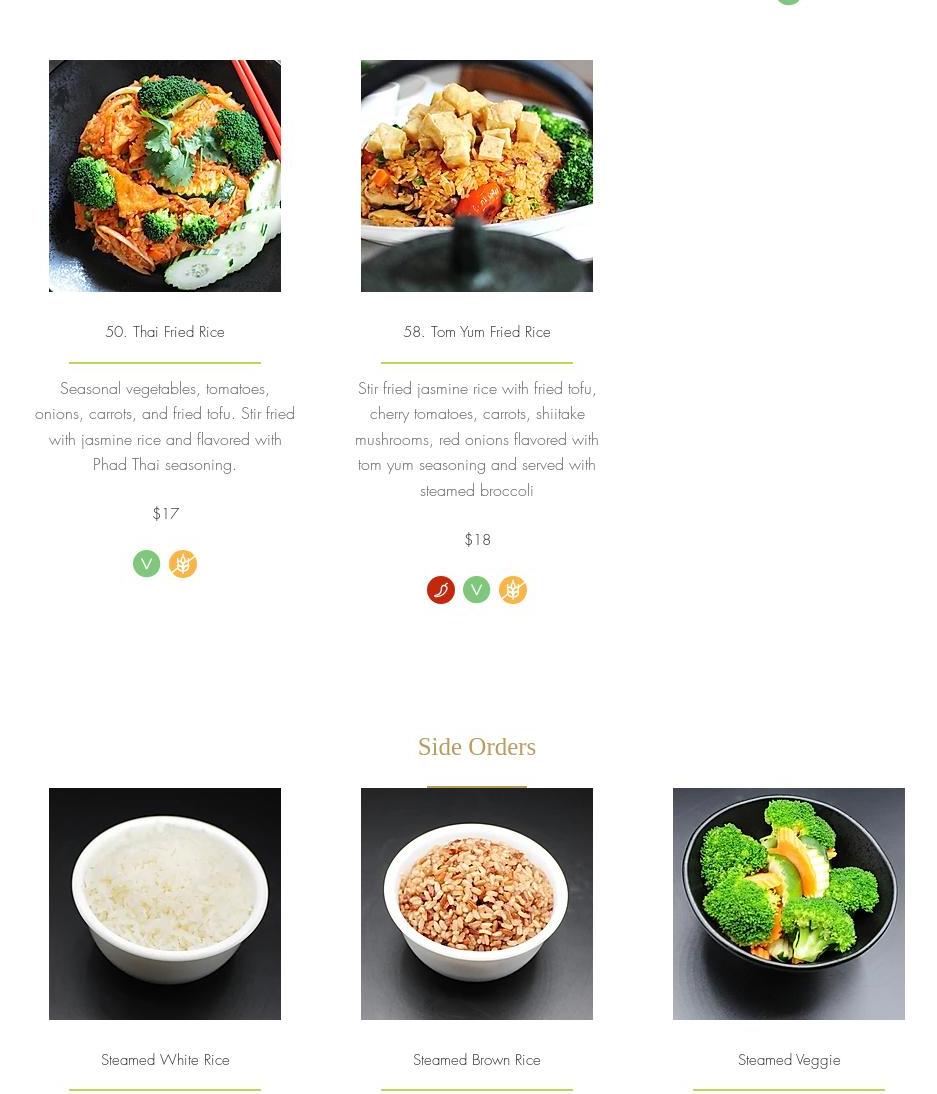Screen dimensions: 937x1094
Task: Open the Tom Yum Fried Rice photo
Action: [x=477, y=176]
